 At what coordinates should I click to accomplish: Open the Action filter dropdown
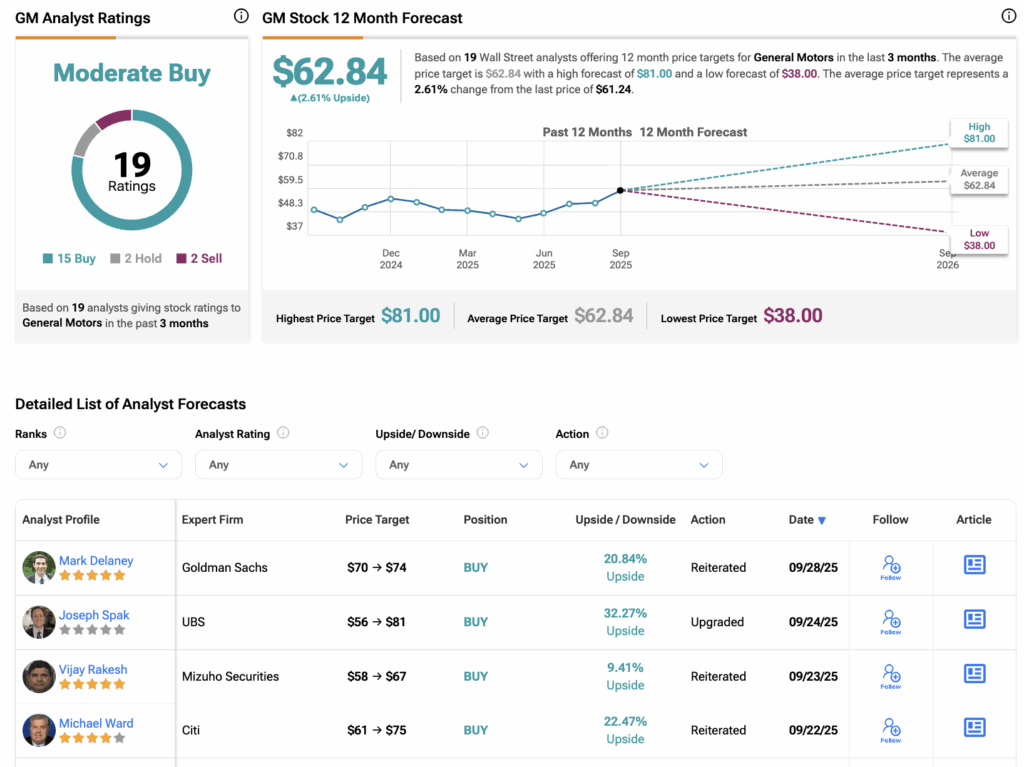click(639, 465)
